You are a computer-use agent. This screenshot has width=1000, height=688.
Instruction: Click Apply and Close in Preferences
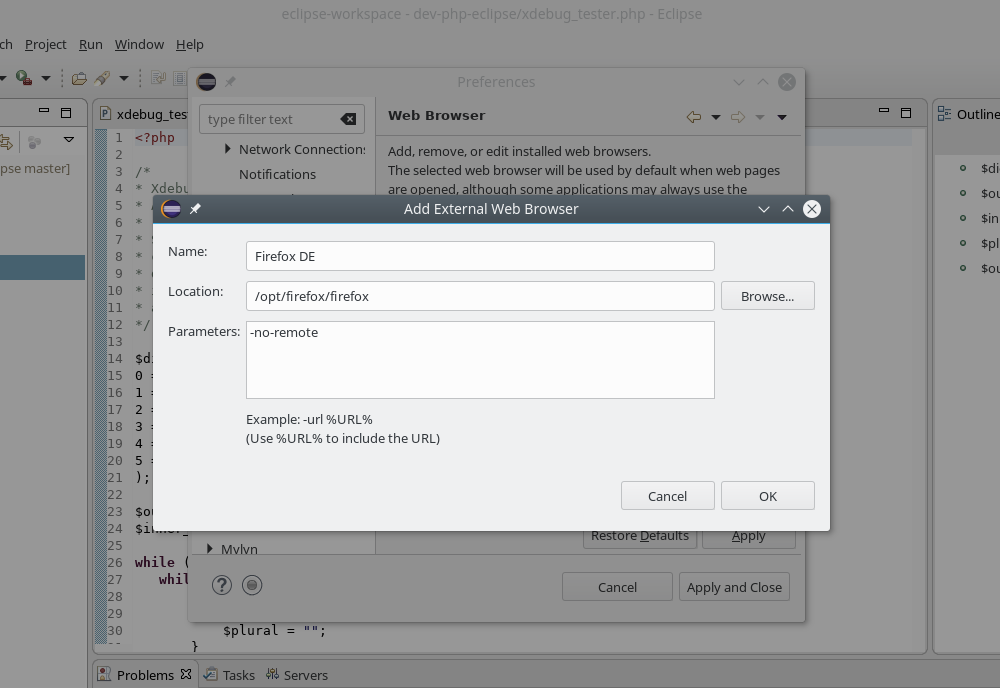tap(734, 587)
